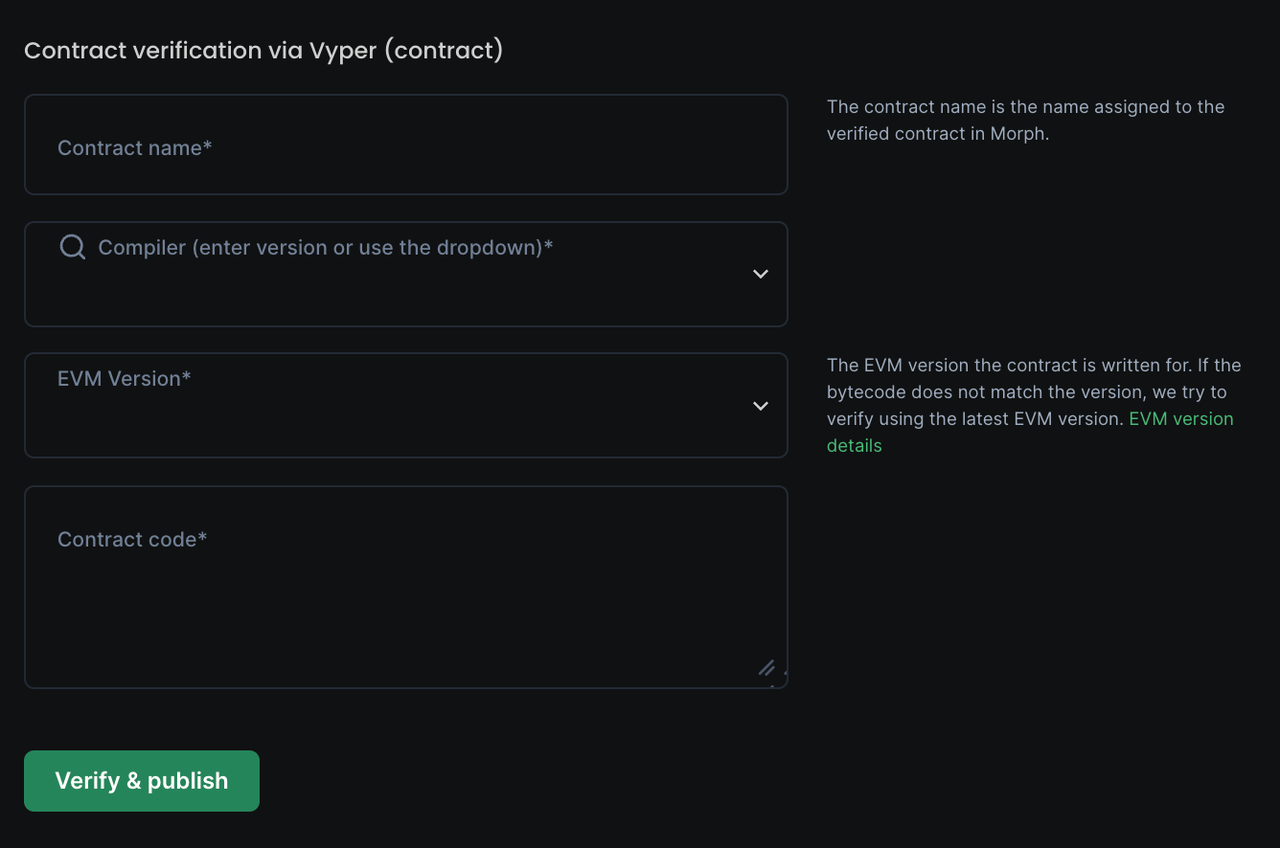Screen dimensions: 1280x848
Task: Select the "EVM Version*" field label
Action: tap(124, 378)
